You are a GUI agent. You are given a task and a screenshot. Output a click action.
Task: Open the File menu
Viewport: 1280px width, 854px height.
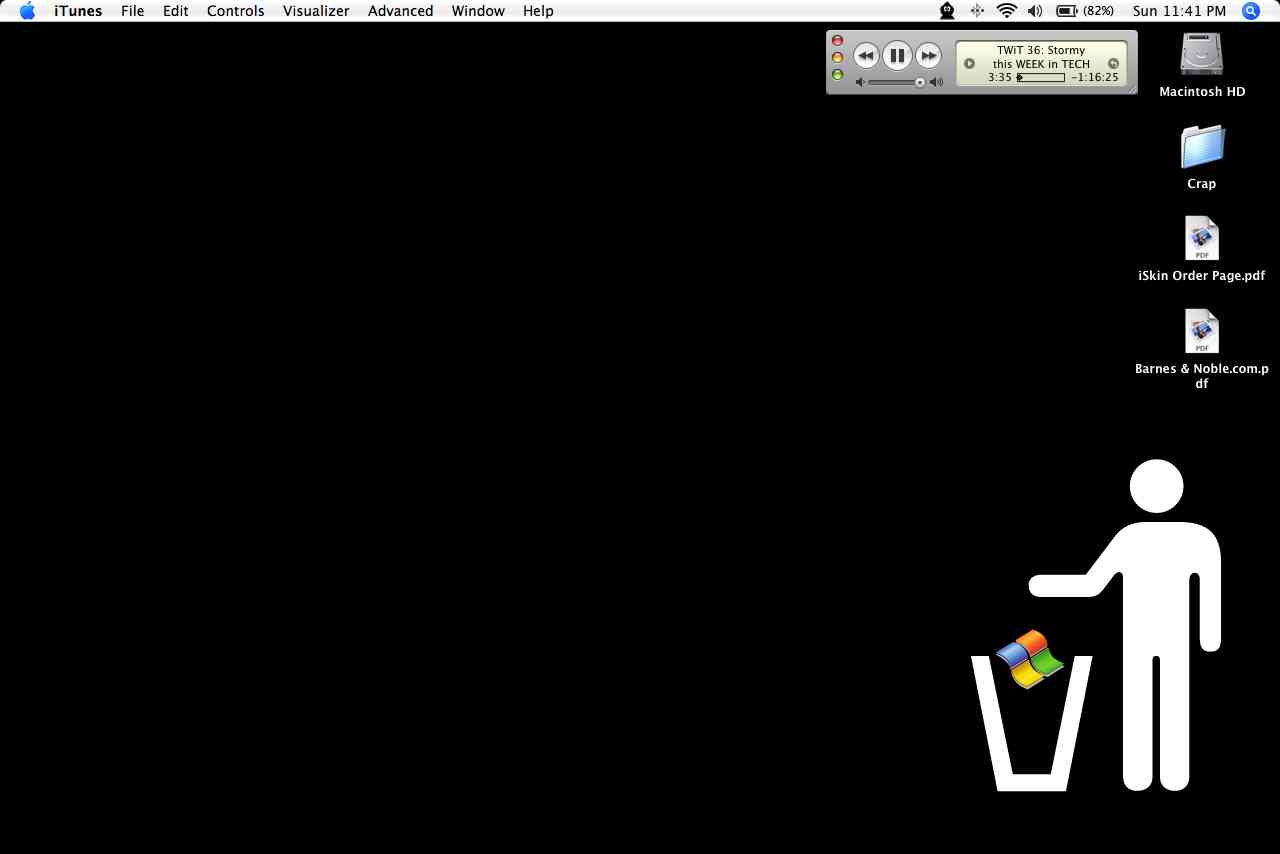pyautogui.click(x=132, y=11)
